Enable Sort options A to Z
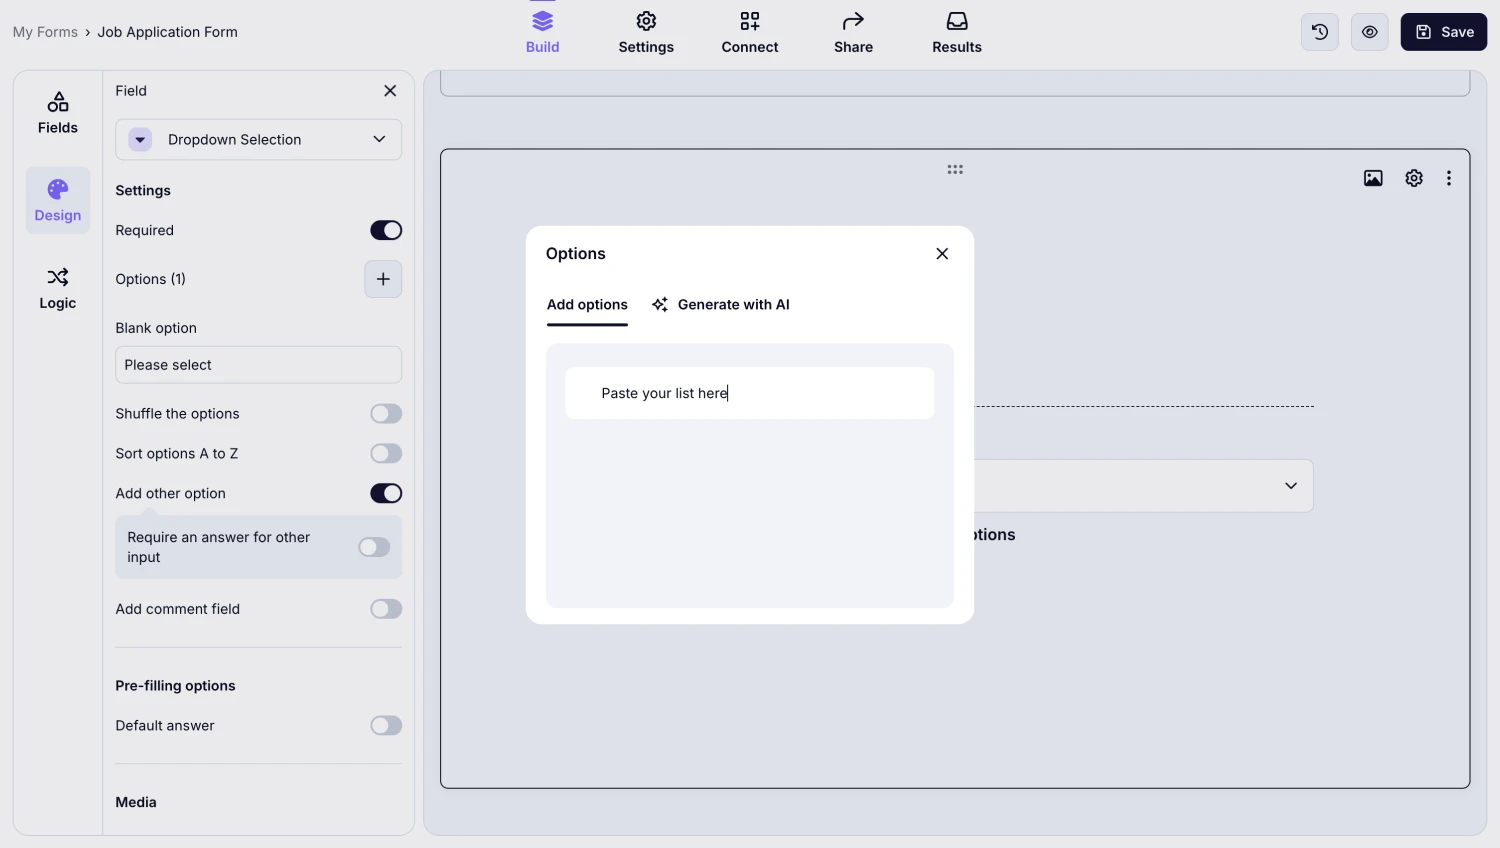 [x=386, y=454]
